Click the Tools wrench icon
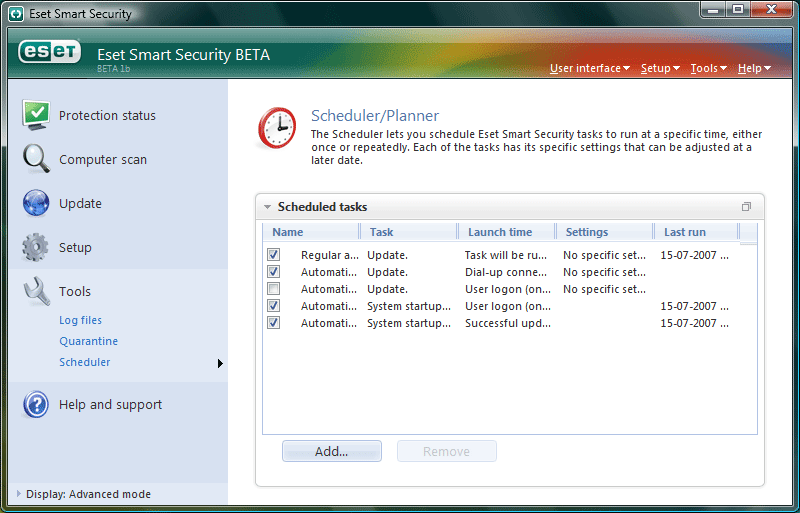 36,291
